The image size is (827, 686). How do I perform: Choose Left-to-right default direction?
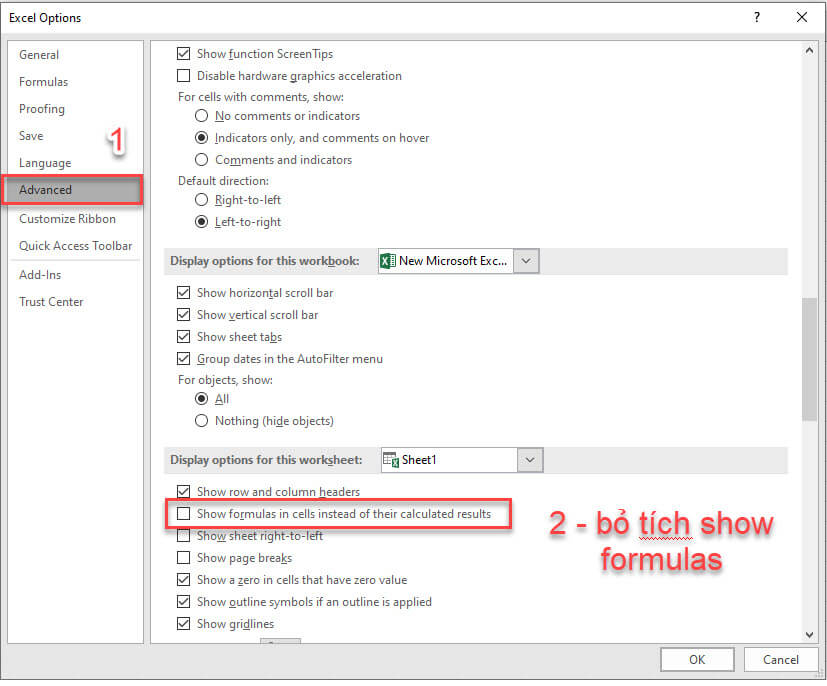tap(201, 222)
